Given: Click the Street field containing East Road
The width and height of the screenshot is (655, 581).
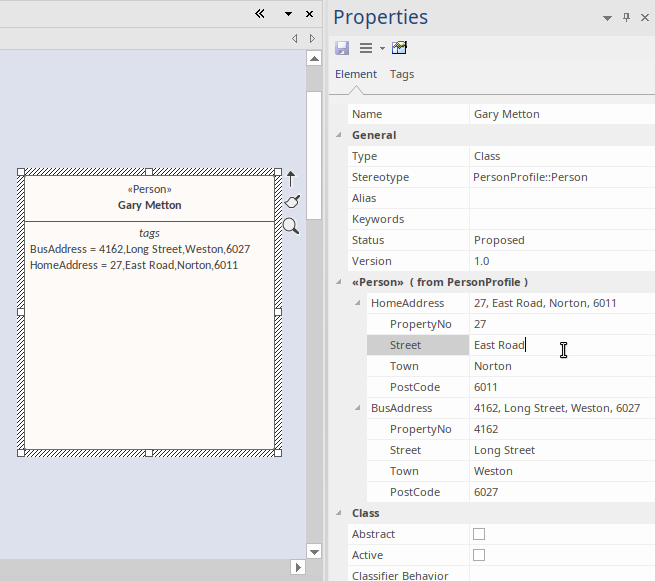Looking at the screenshot, I should tap(562, 345).
